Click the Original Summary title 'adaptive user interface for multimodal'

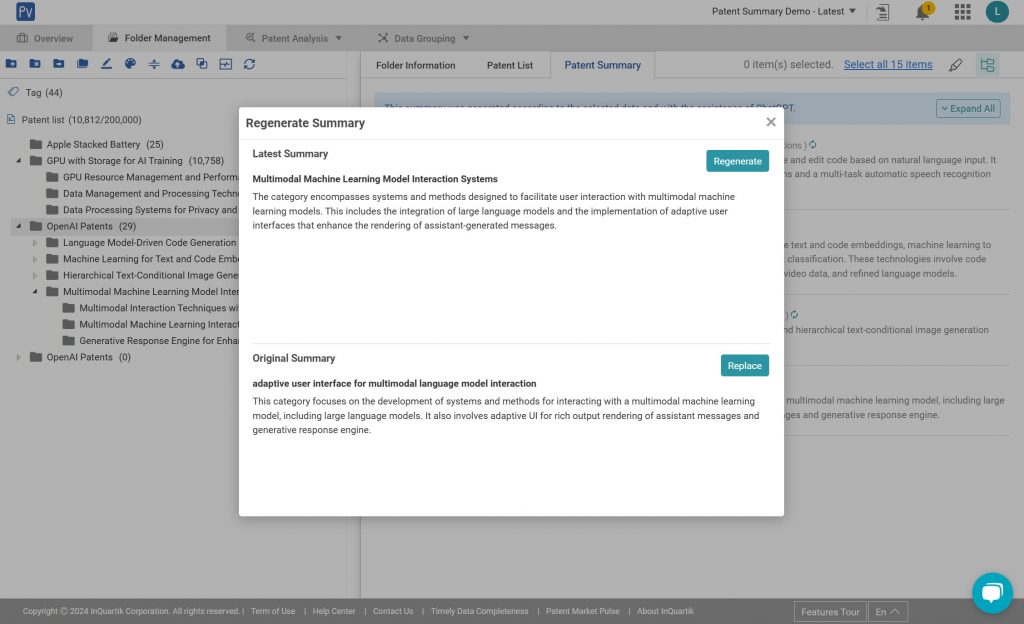click(394, 383)
